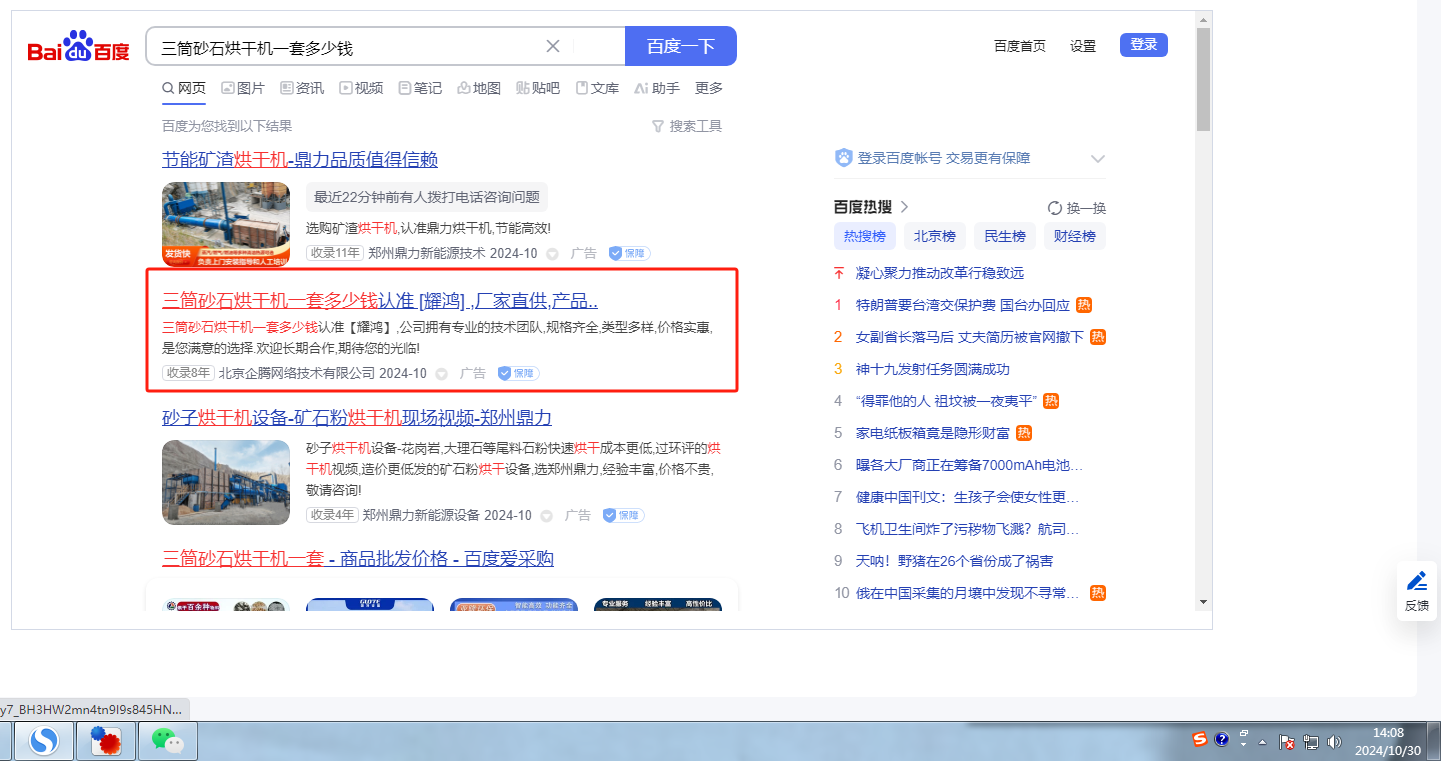Click the page vertical scrollbar thumb

(1203, 80)
